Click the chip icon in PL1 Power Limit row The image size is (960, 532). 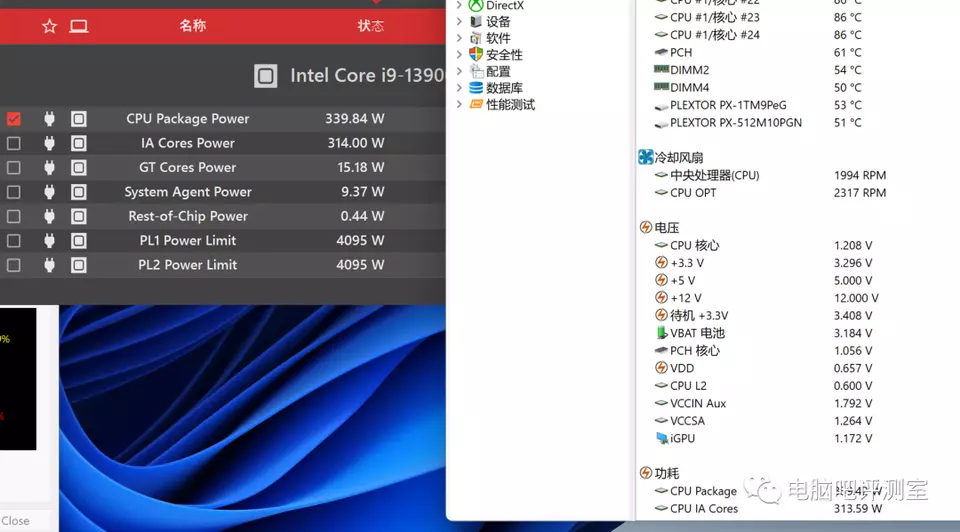[78, 241]
